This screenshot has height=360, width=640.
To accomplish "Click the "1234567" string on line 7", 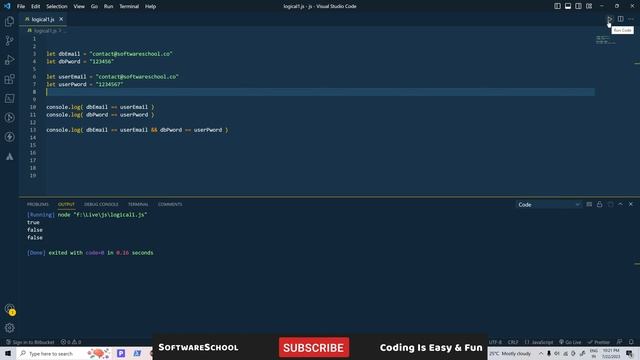I will (x=109, y=84).
